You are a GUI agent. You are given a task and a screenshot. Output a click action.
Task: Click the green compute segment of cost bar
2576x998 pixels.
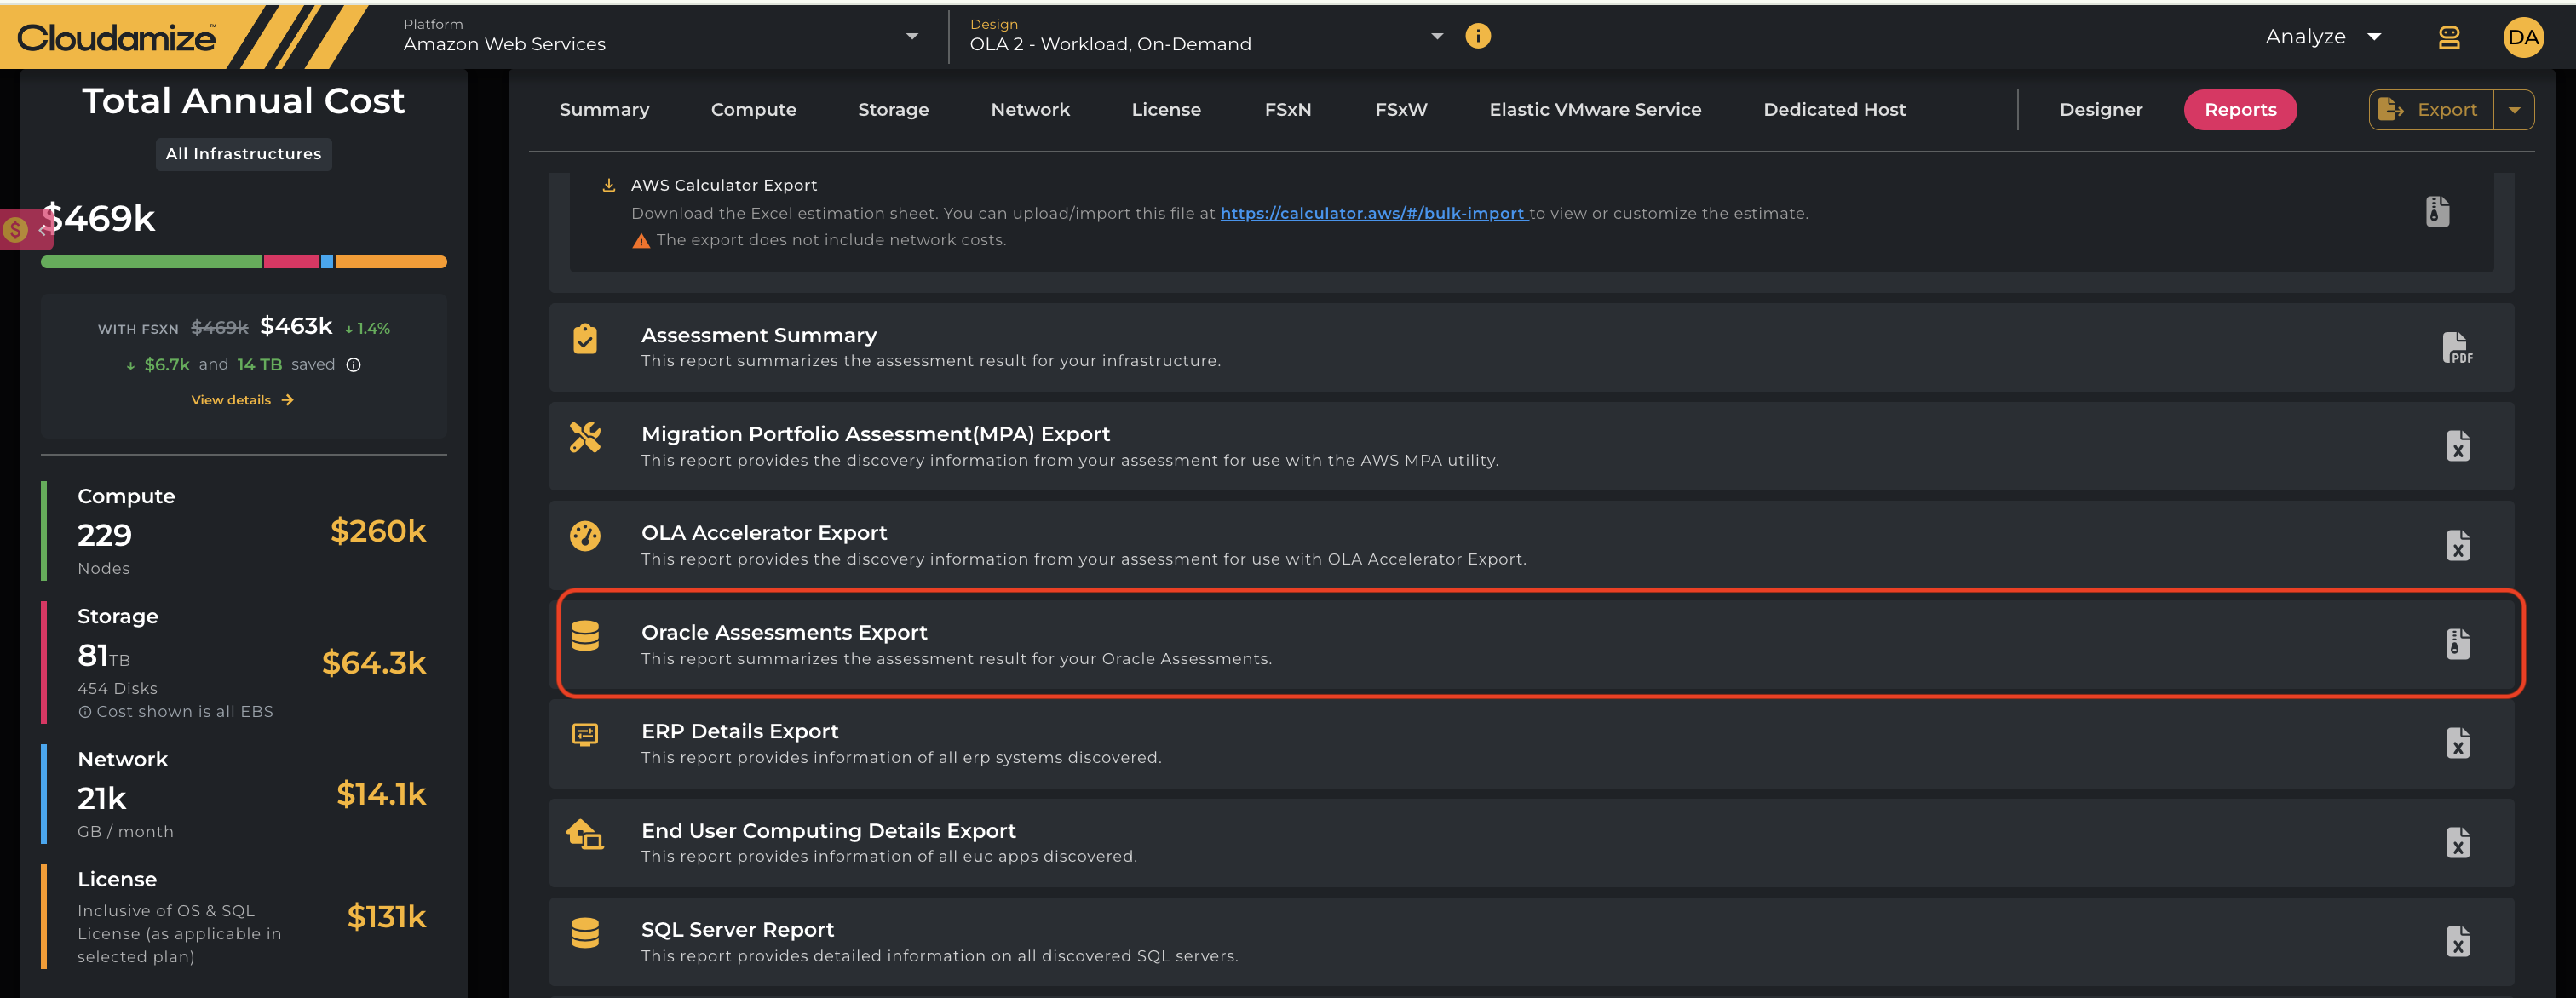tap(151, 262)
